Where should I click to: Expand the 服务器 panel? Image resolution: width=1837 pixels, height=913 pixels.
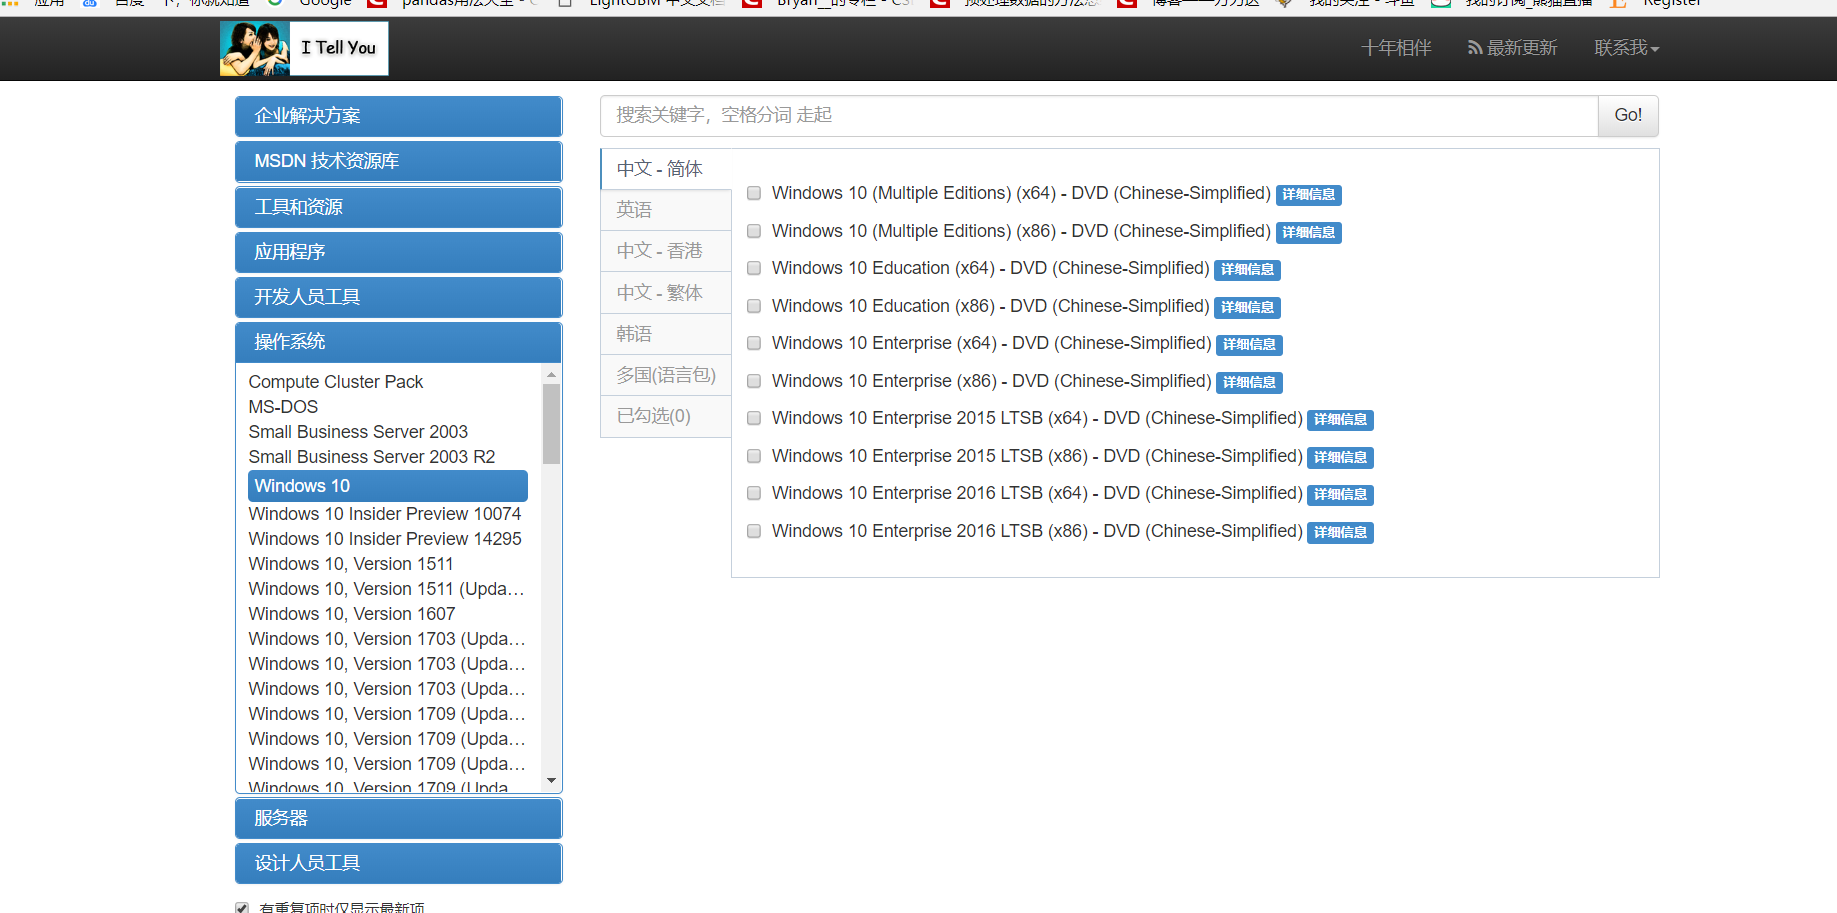pyautogui.click(x=398, y=818)
